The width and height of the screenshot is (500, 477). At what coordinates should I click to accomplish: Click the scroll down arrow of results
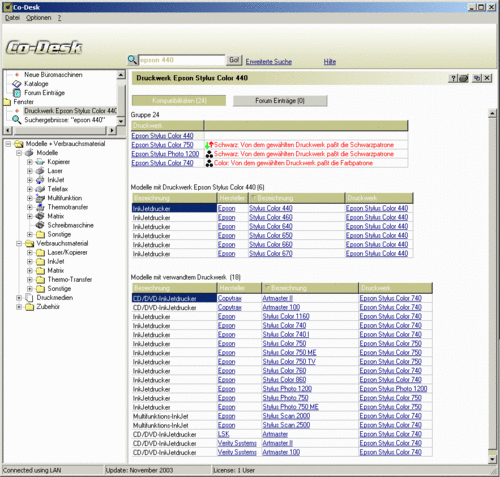[492, 459]
